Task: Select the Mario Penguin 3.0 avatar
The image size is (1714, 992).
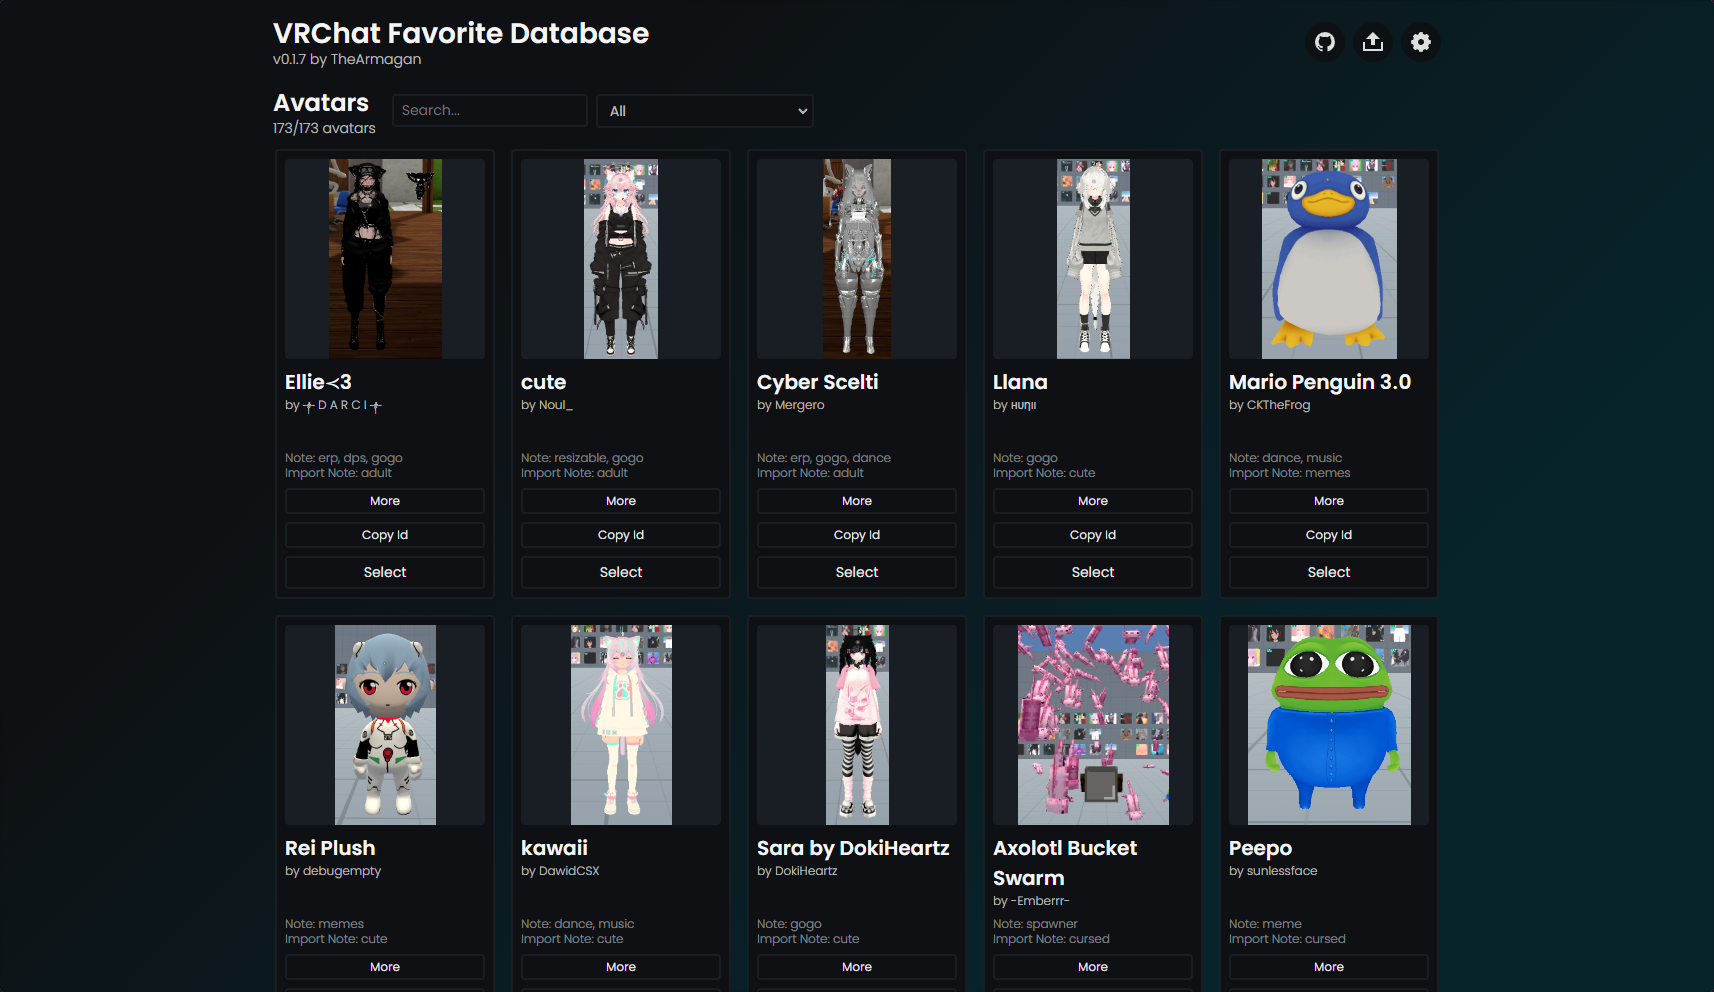Action: pos(1329,572)
